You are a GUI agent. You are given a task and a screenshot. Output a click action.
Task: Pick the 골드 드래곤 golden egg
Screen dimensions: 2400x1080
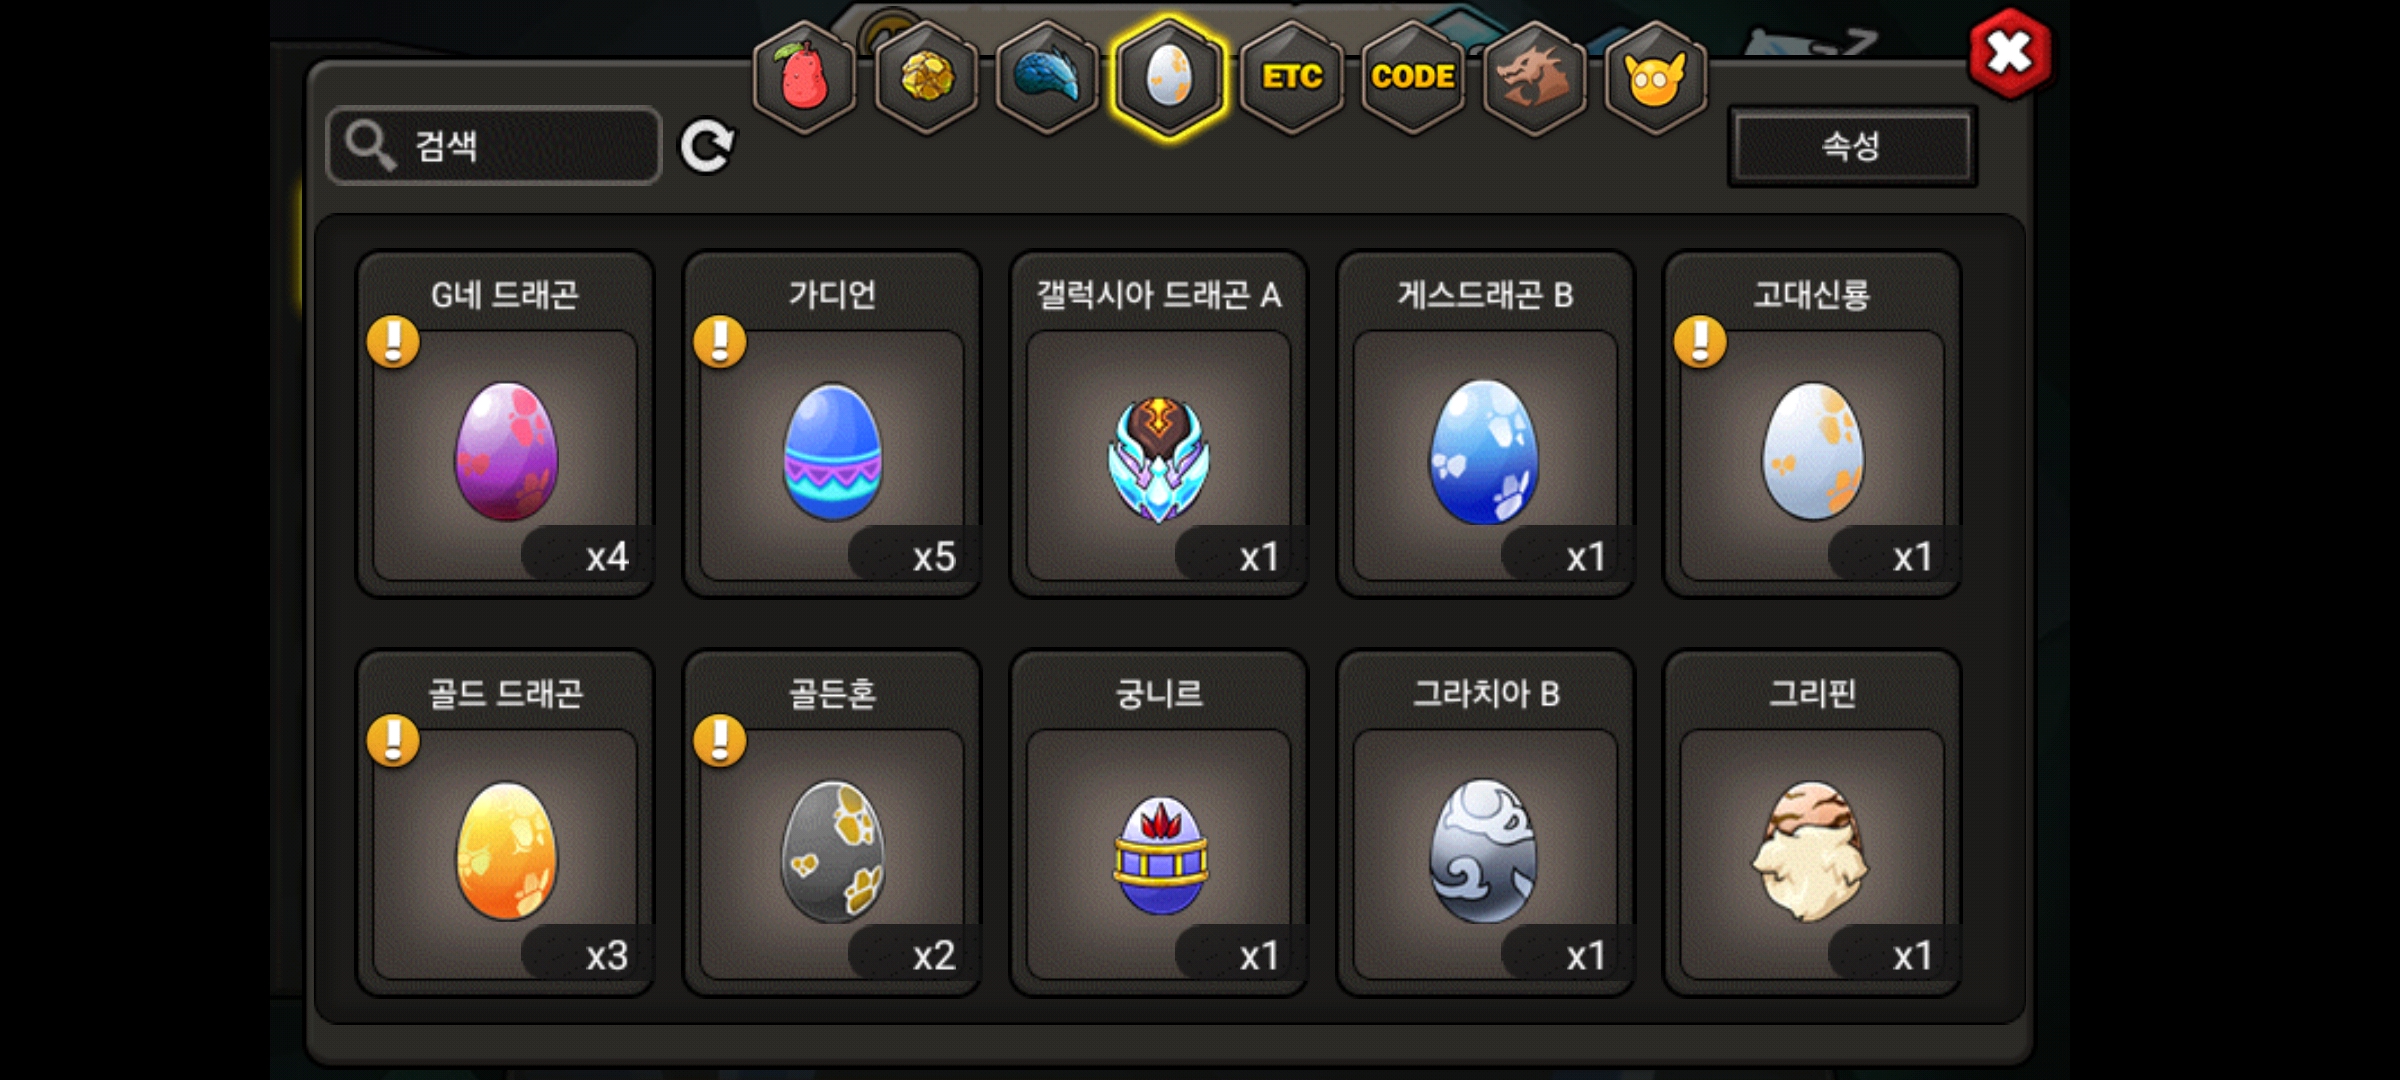506,824
